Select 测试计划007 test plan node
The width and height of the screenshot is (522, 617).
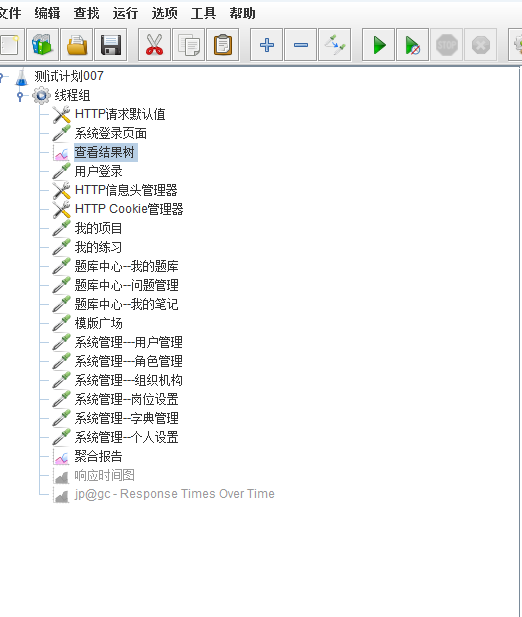point(69,76)
